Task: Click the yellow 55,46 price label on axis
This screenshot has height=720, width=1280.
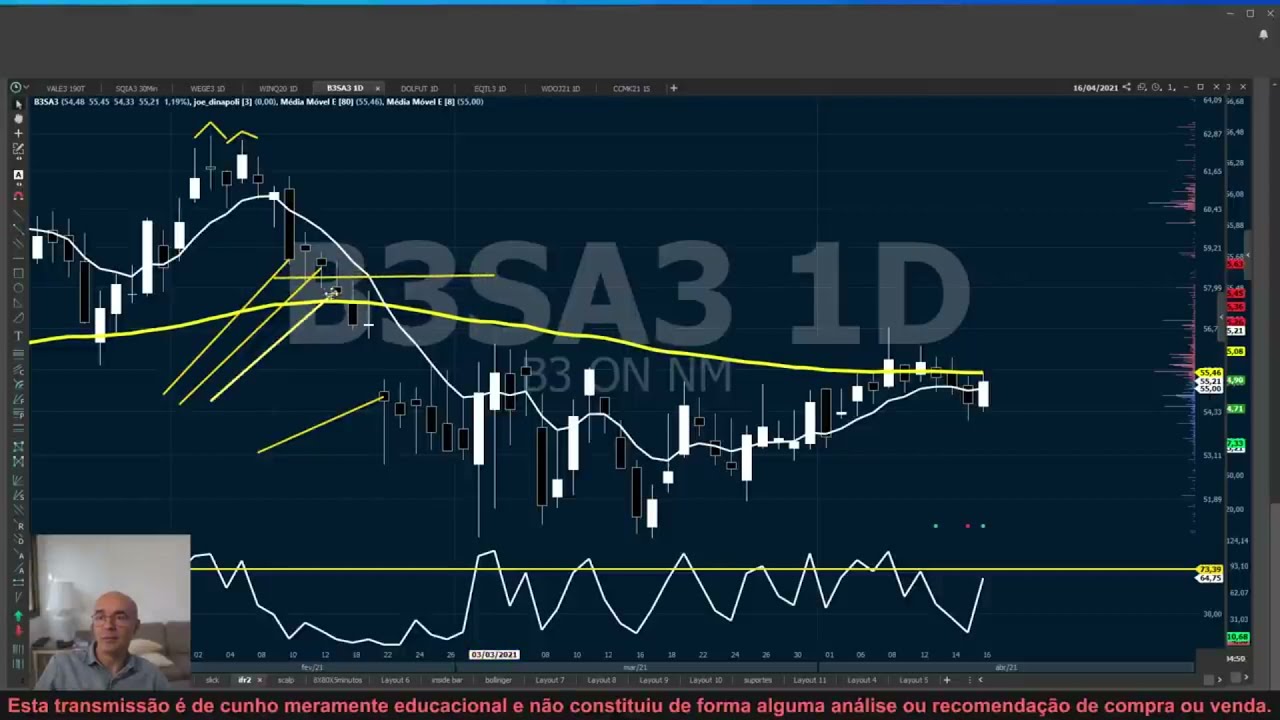Action: (x=1209, y=373)
